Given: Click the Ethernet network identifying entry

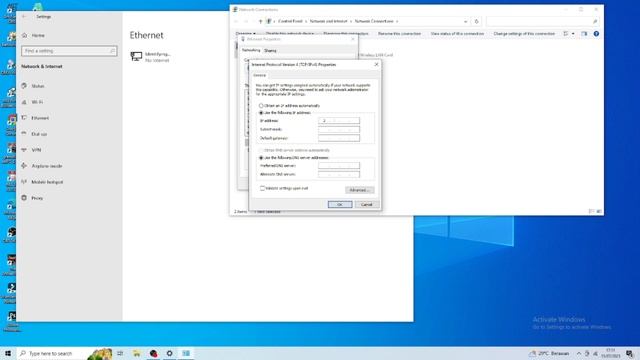Looking at the screenshot, I should pos(150,57).
